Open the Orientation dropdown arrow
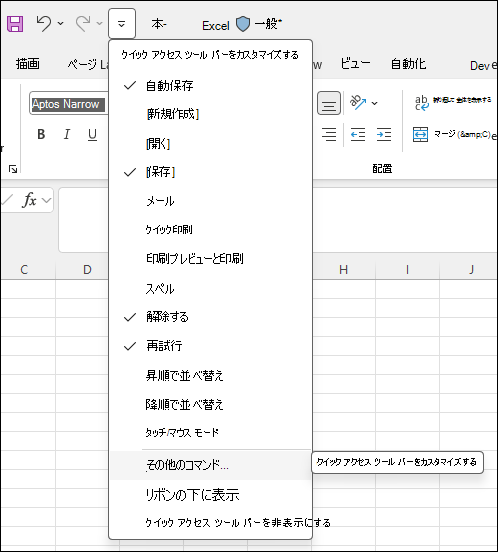Screen dimensions: 498x552 [x=374, y=103]
